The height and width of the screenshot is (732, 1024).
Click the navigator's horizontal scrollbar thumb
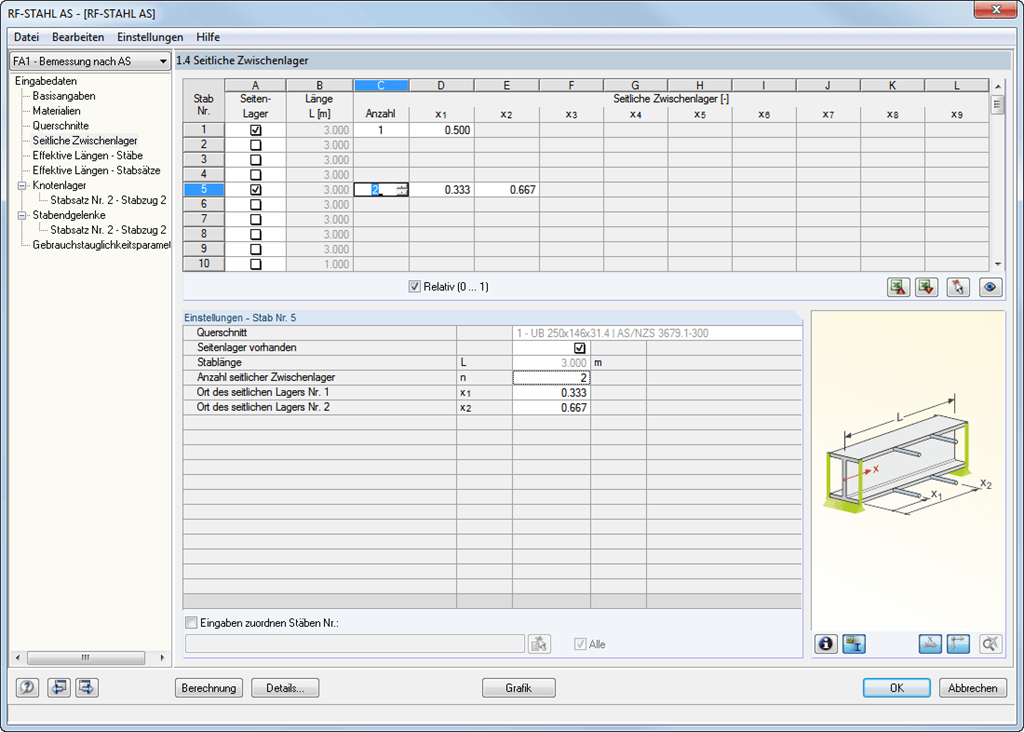click(86, 658)
